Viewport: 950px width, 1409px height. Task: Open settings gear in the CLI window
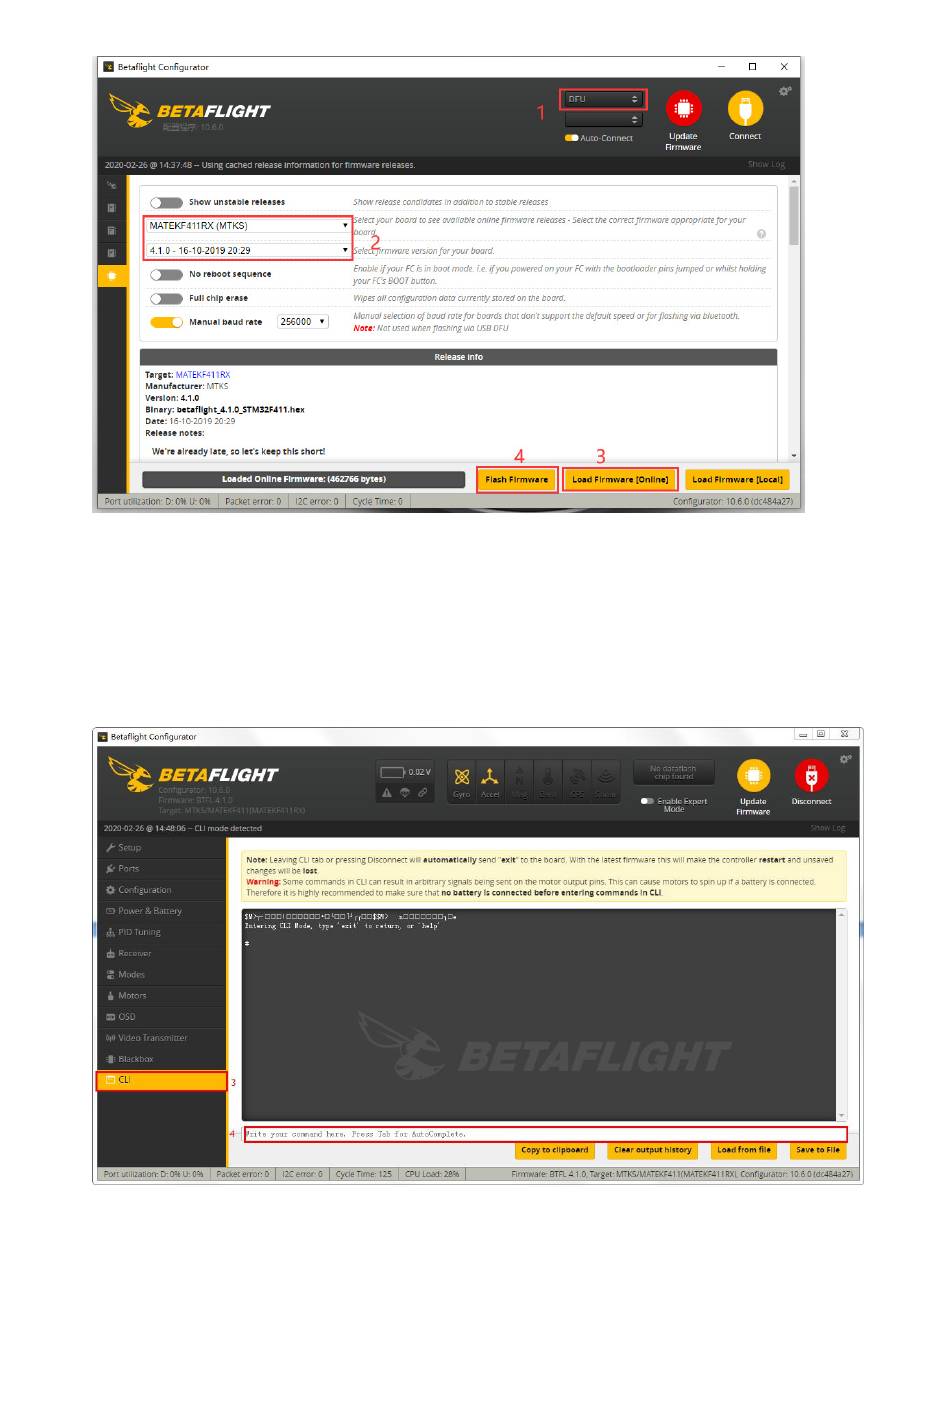point(846,759)
